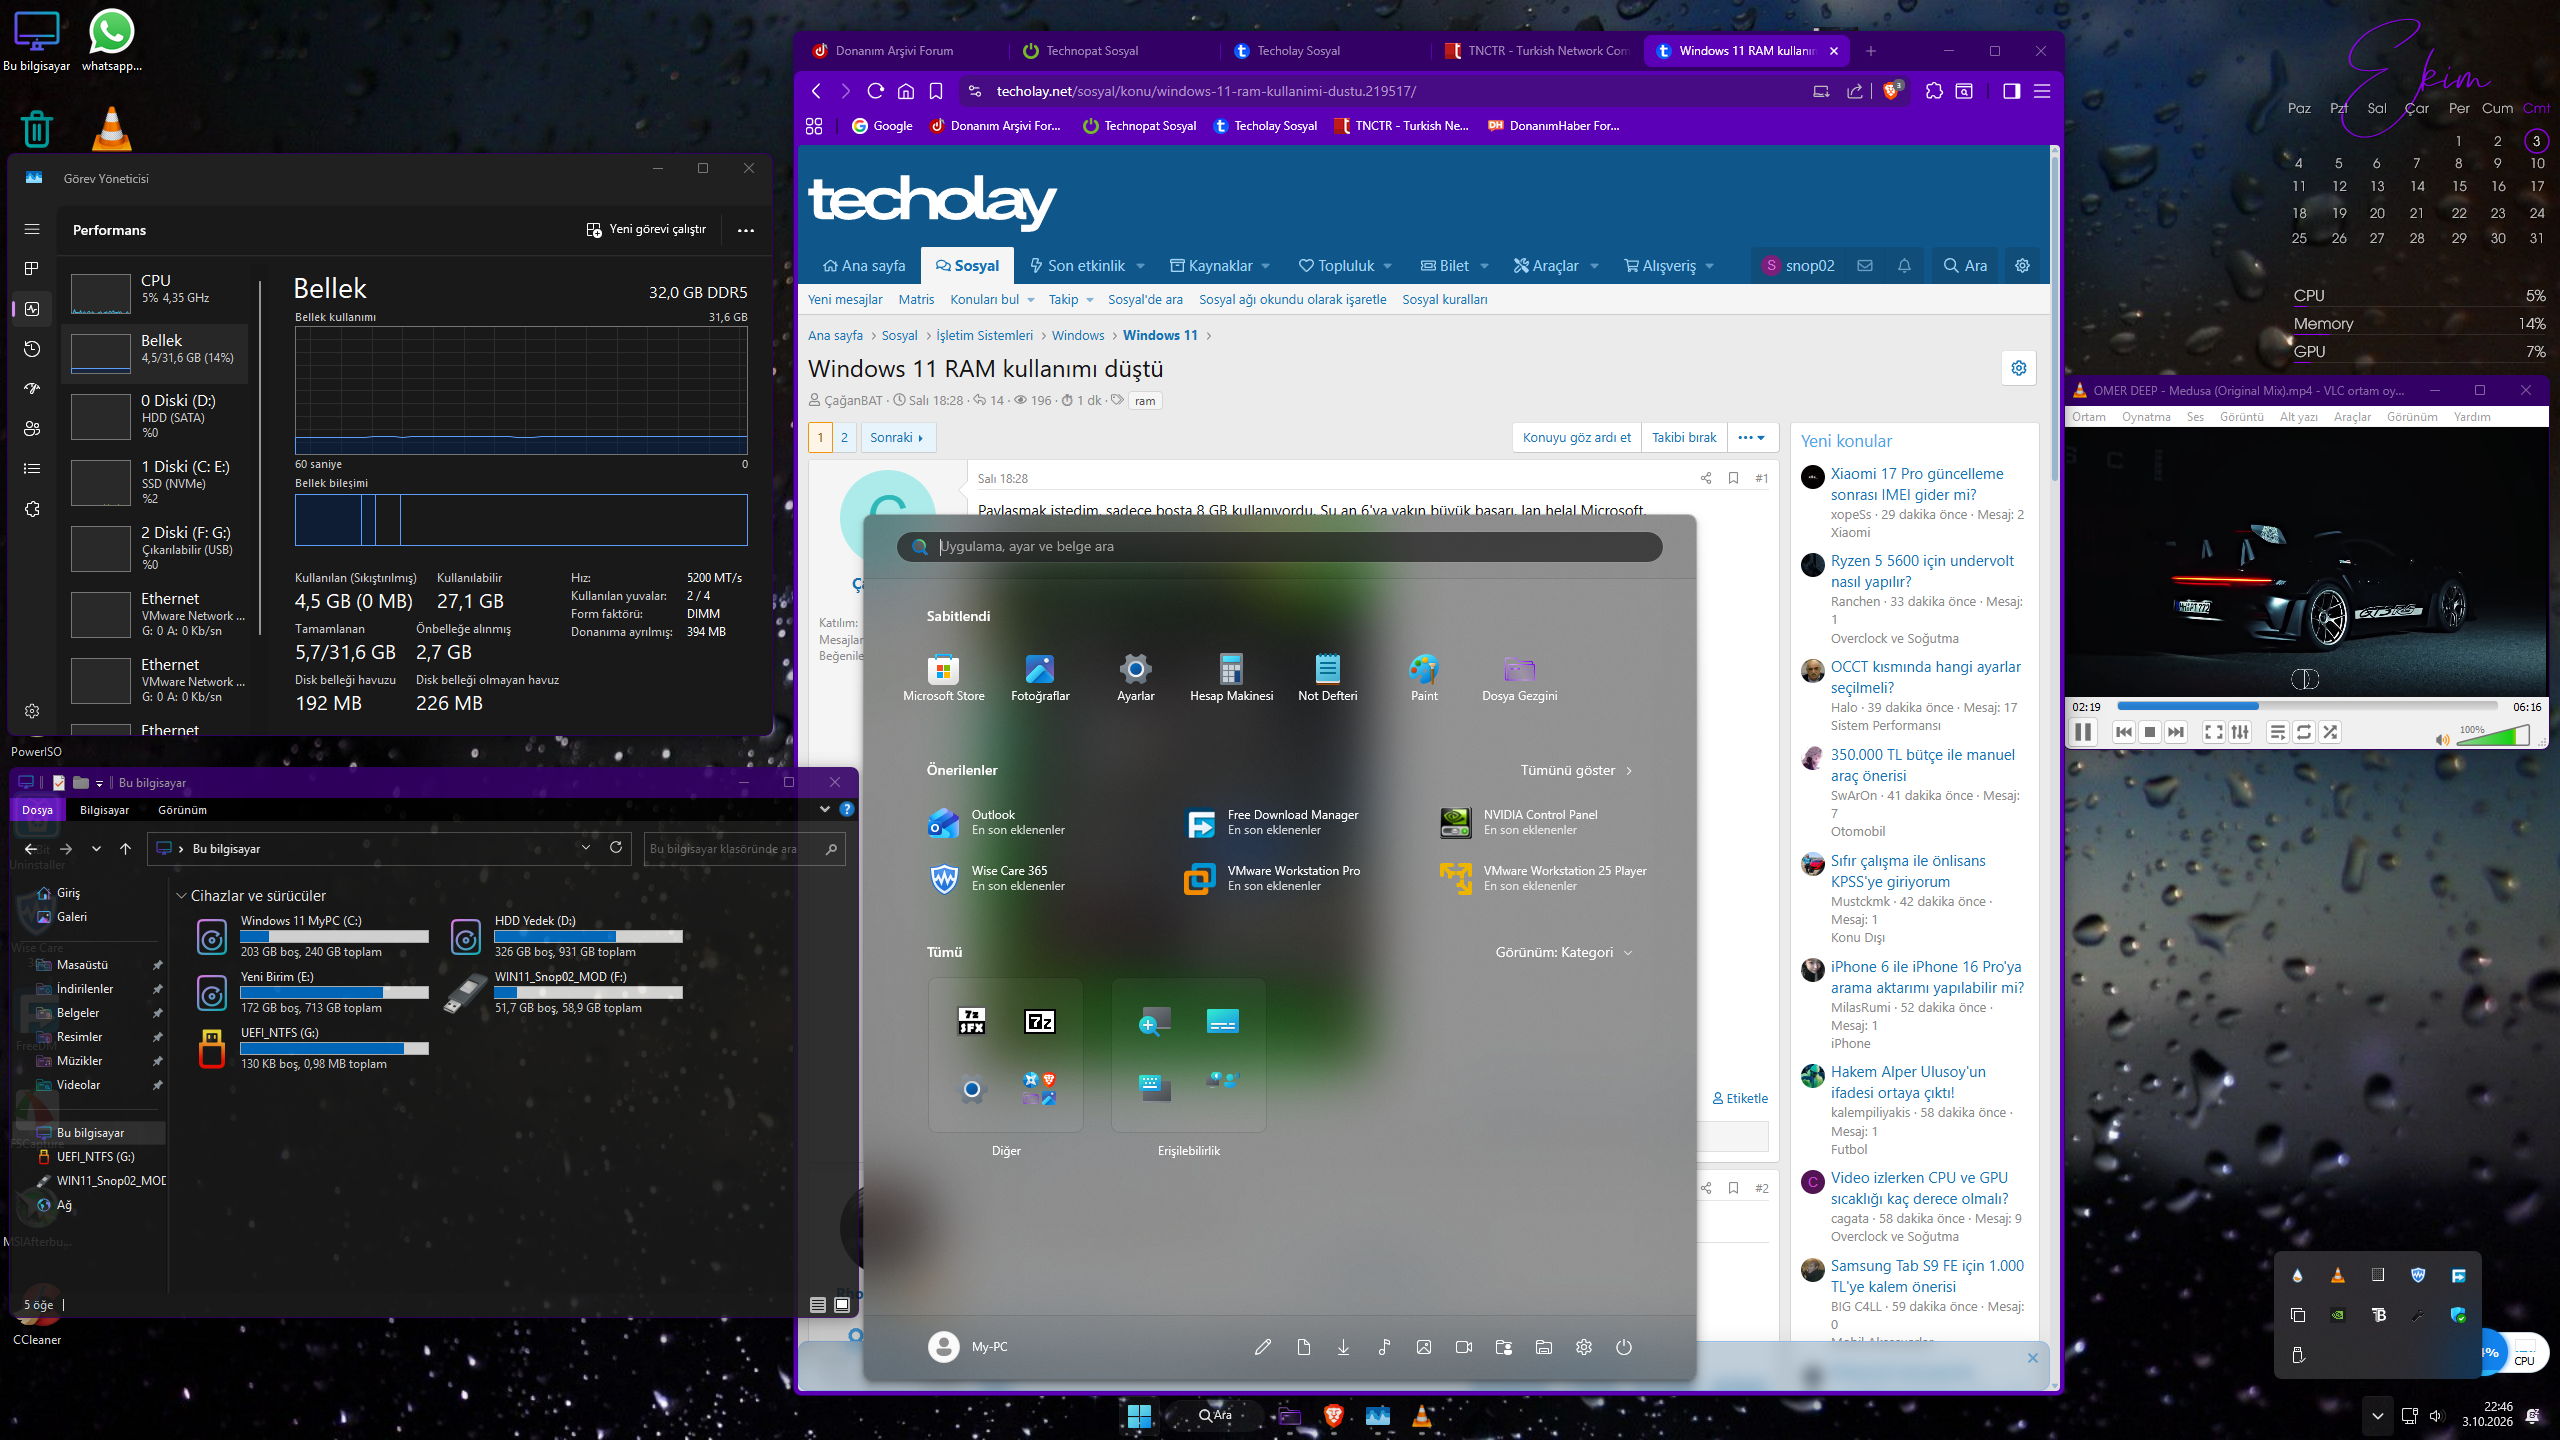Viewport: 2560px width, 1440px height.
Task: Open Hesap Makinesi pinned app
Action: click(x=1231, y=677)
